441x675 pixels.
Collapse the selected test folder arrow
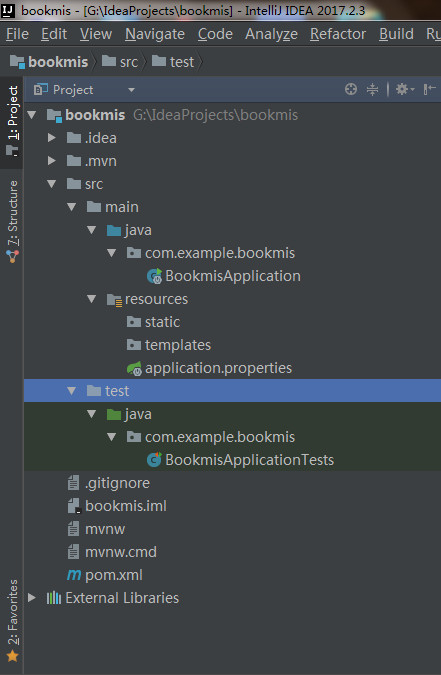[x=71, y=391]
